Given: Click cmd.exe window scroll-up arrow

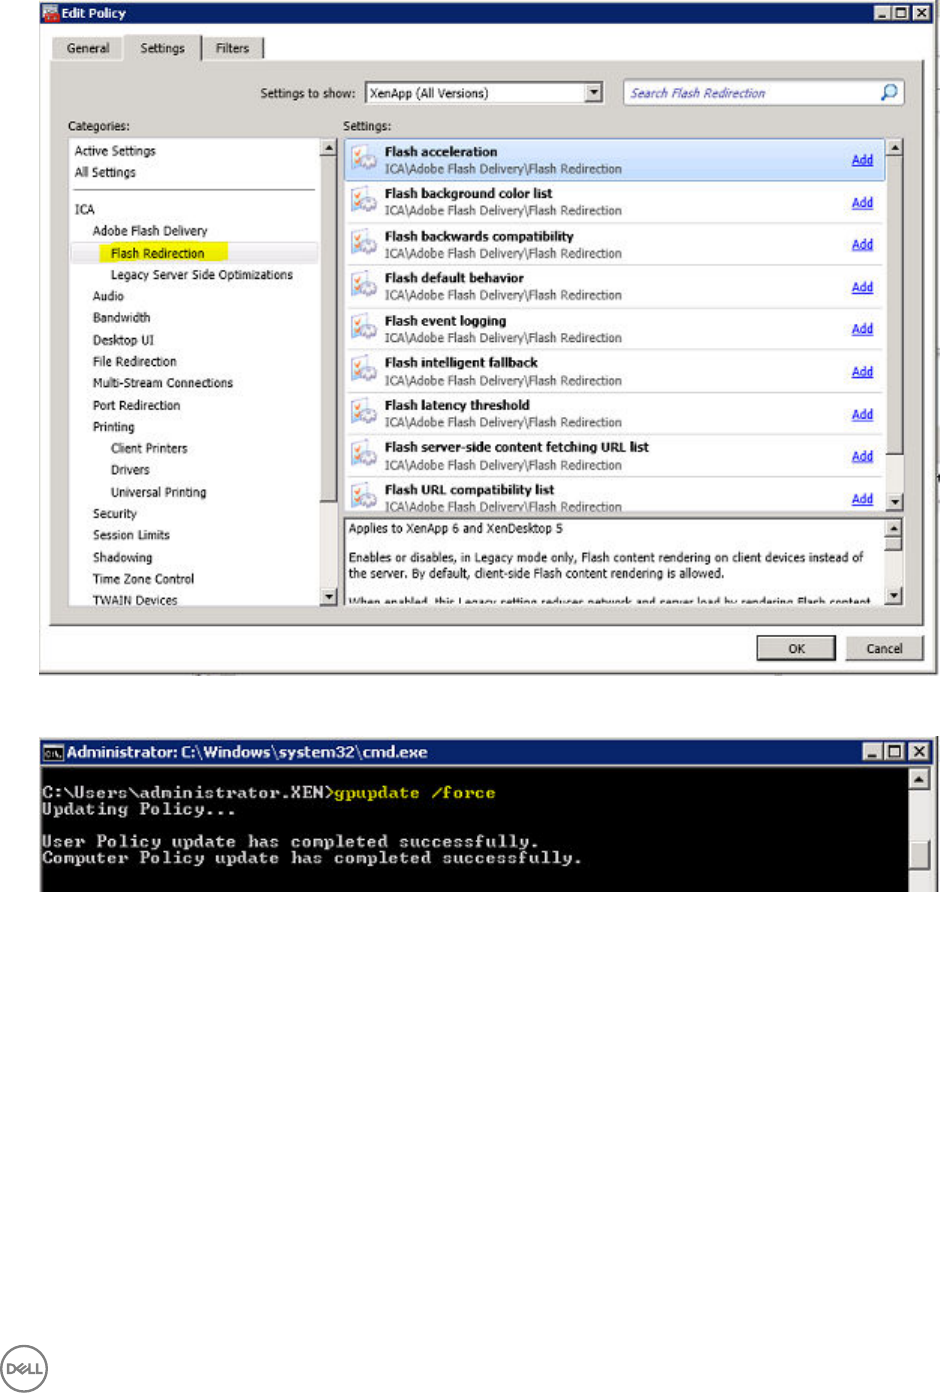Looking at the screenshot, I should click(x=920, y=778).
